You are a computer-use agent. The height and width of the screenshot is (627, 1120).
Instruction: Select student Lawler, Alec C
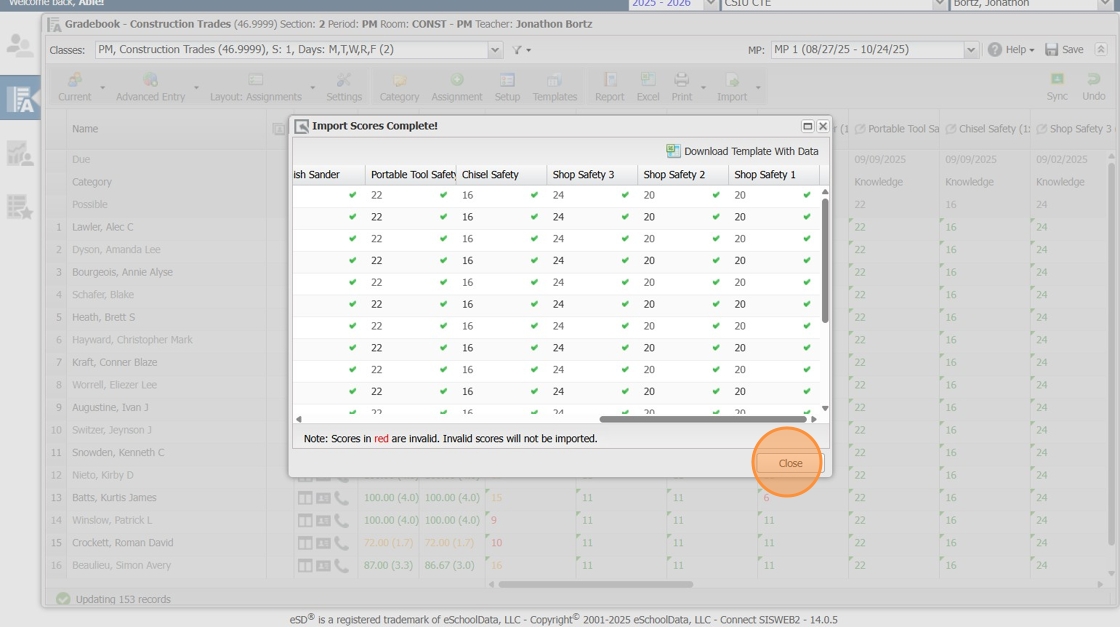[x=103, y=227]
